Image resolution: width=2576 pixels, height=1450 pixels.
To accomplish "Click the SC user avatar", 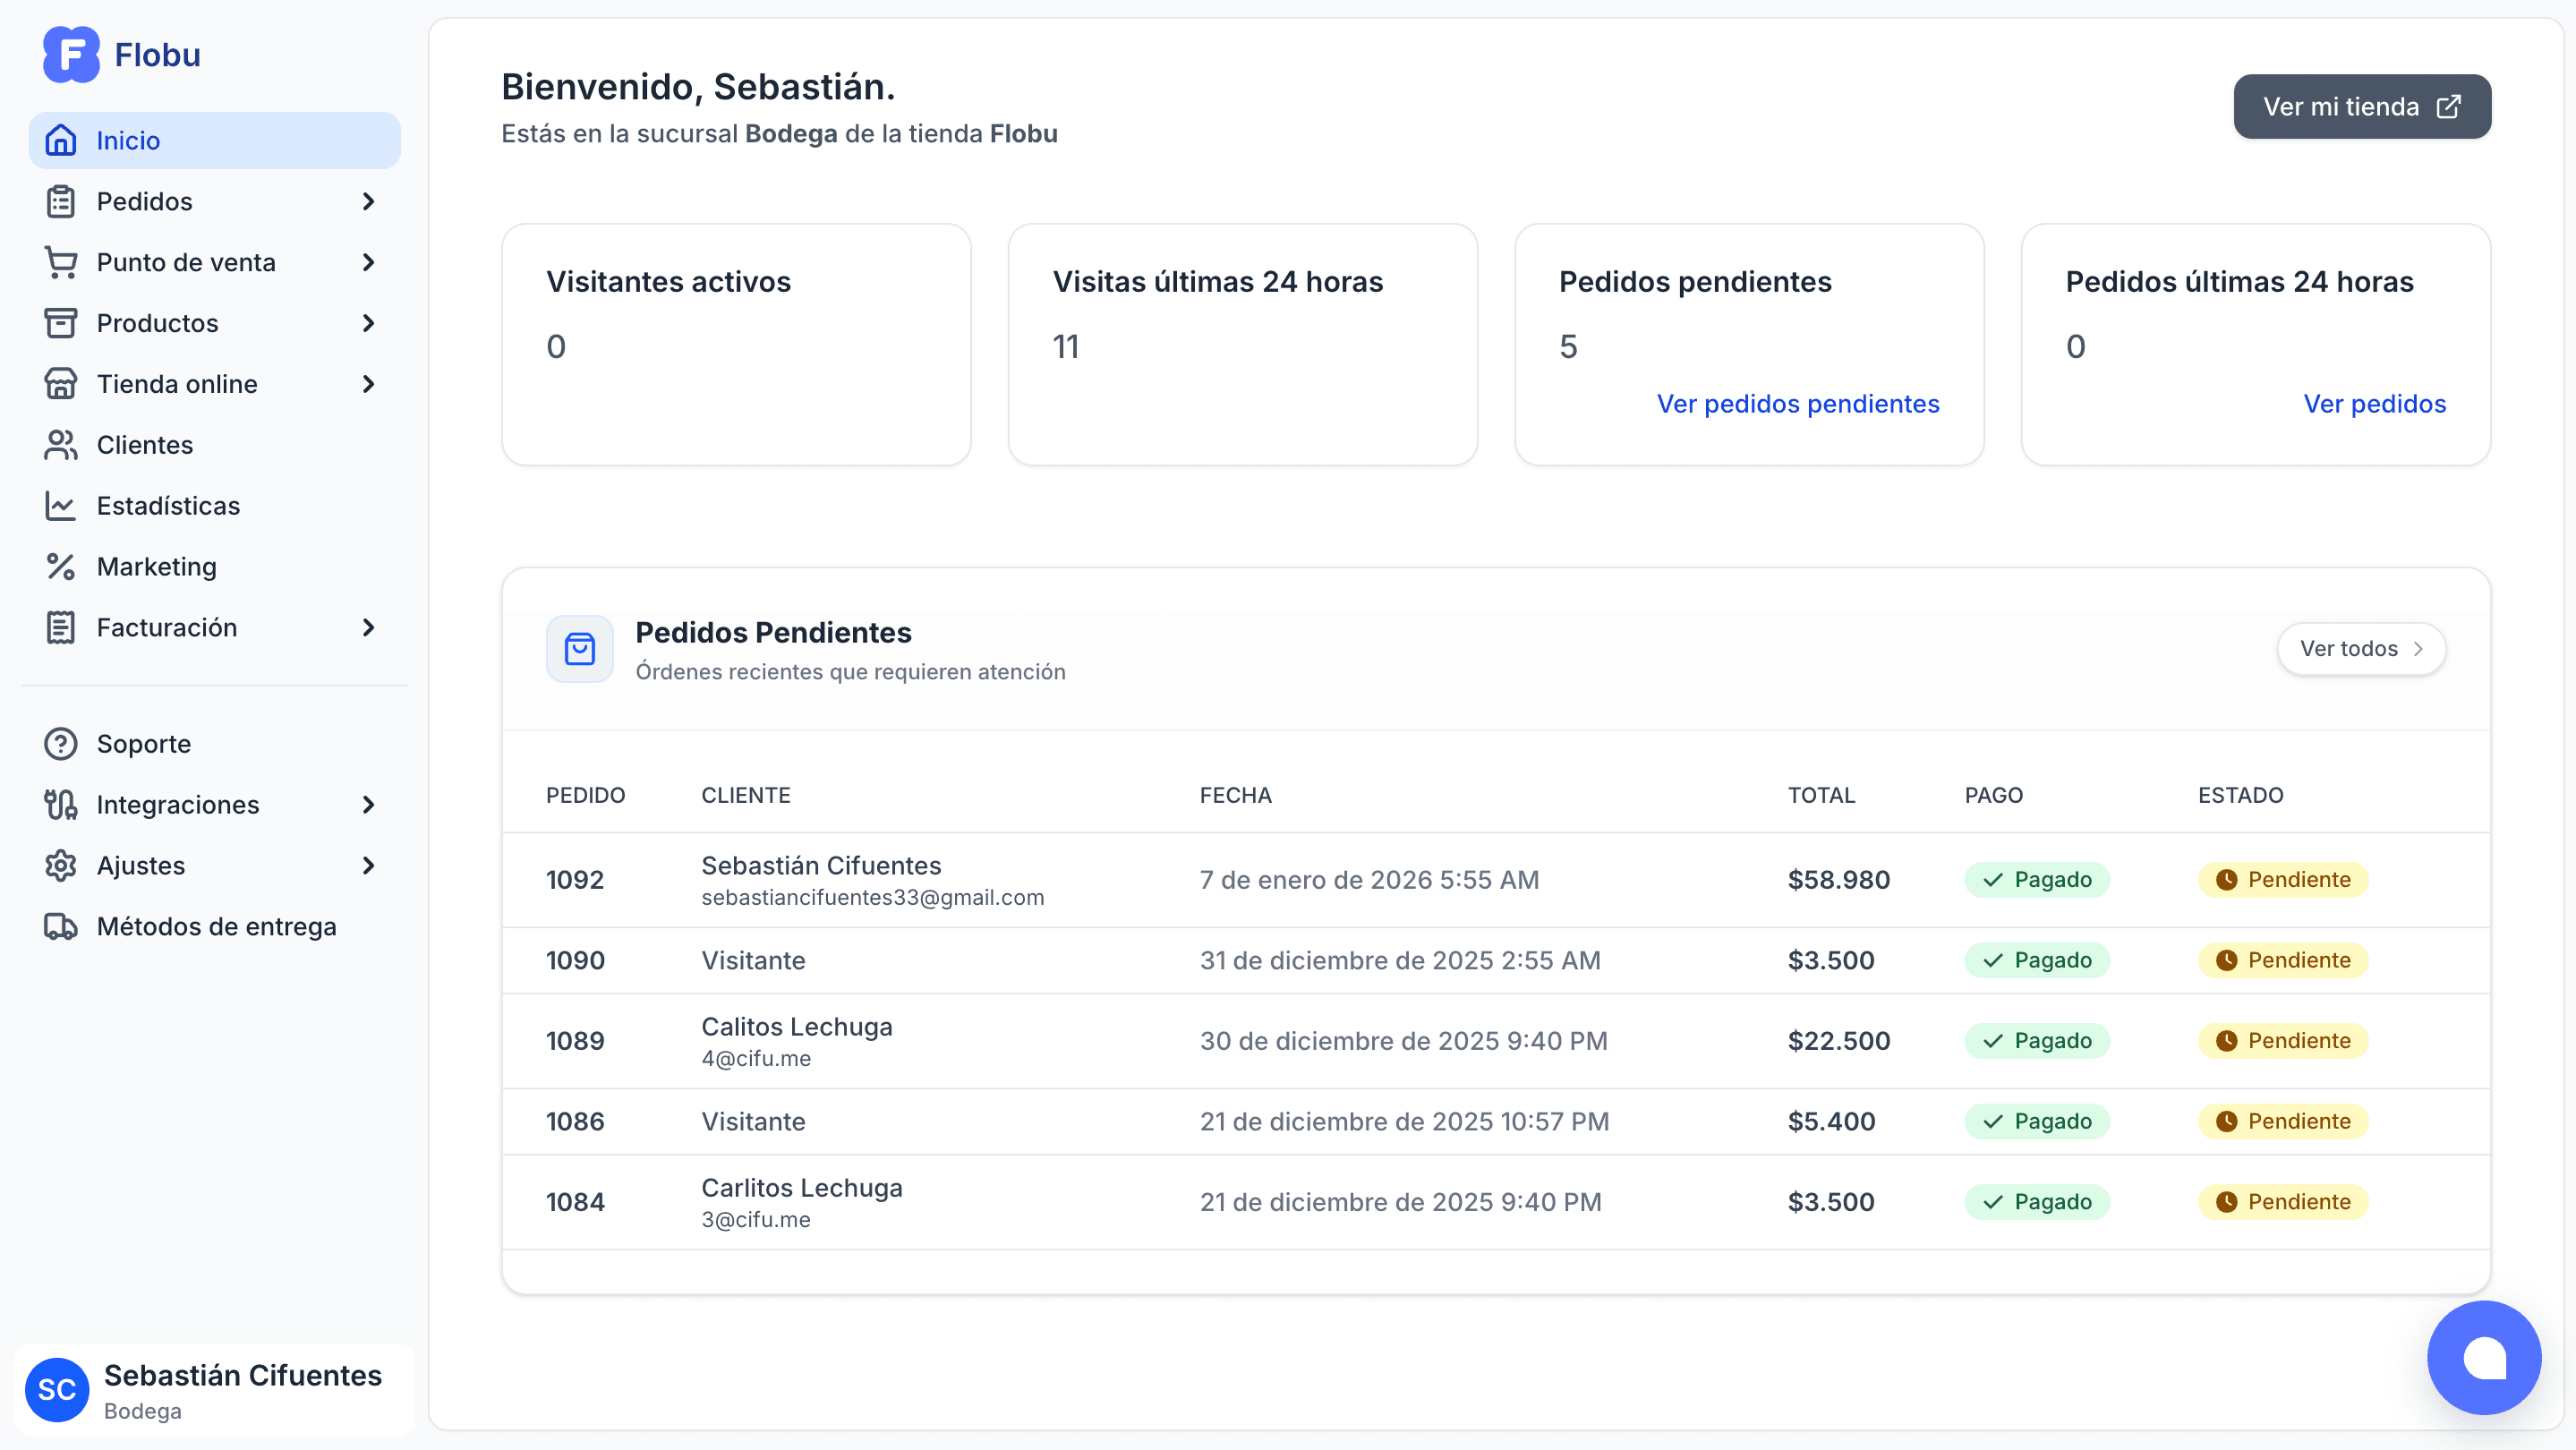I will point(57,1389).
